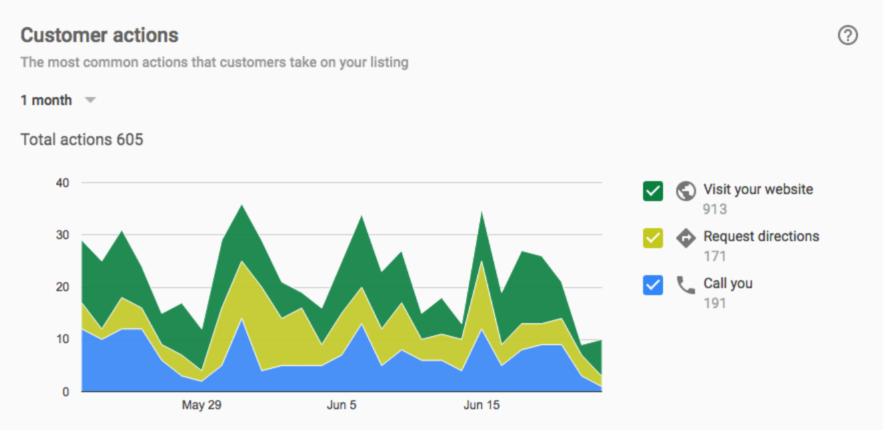Viewport: 883px width, 430px height.
Task: Click the 913 website visits count
Action: pos(714,209)
